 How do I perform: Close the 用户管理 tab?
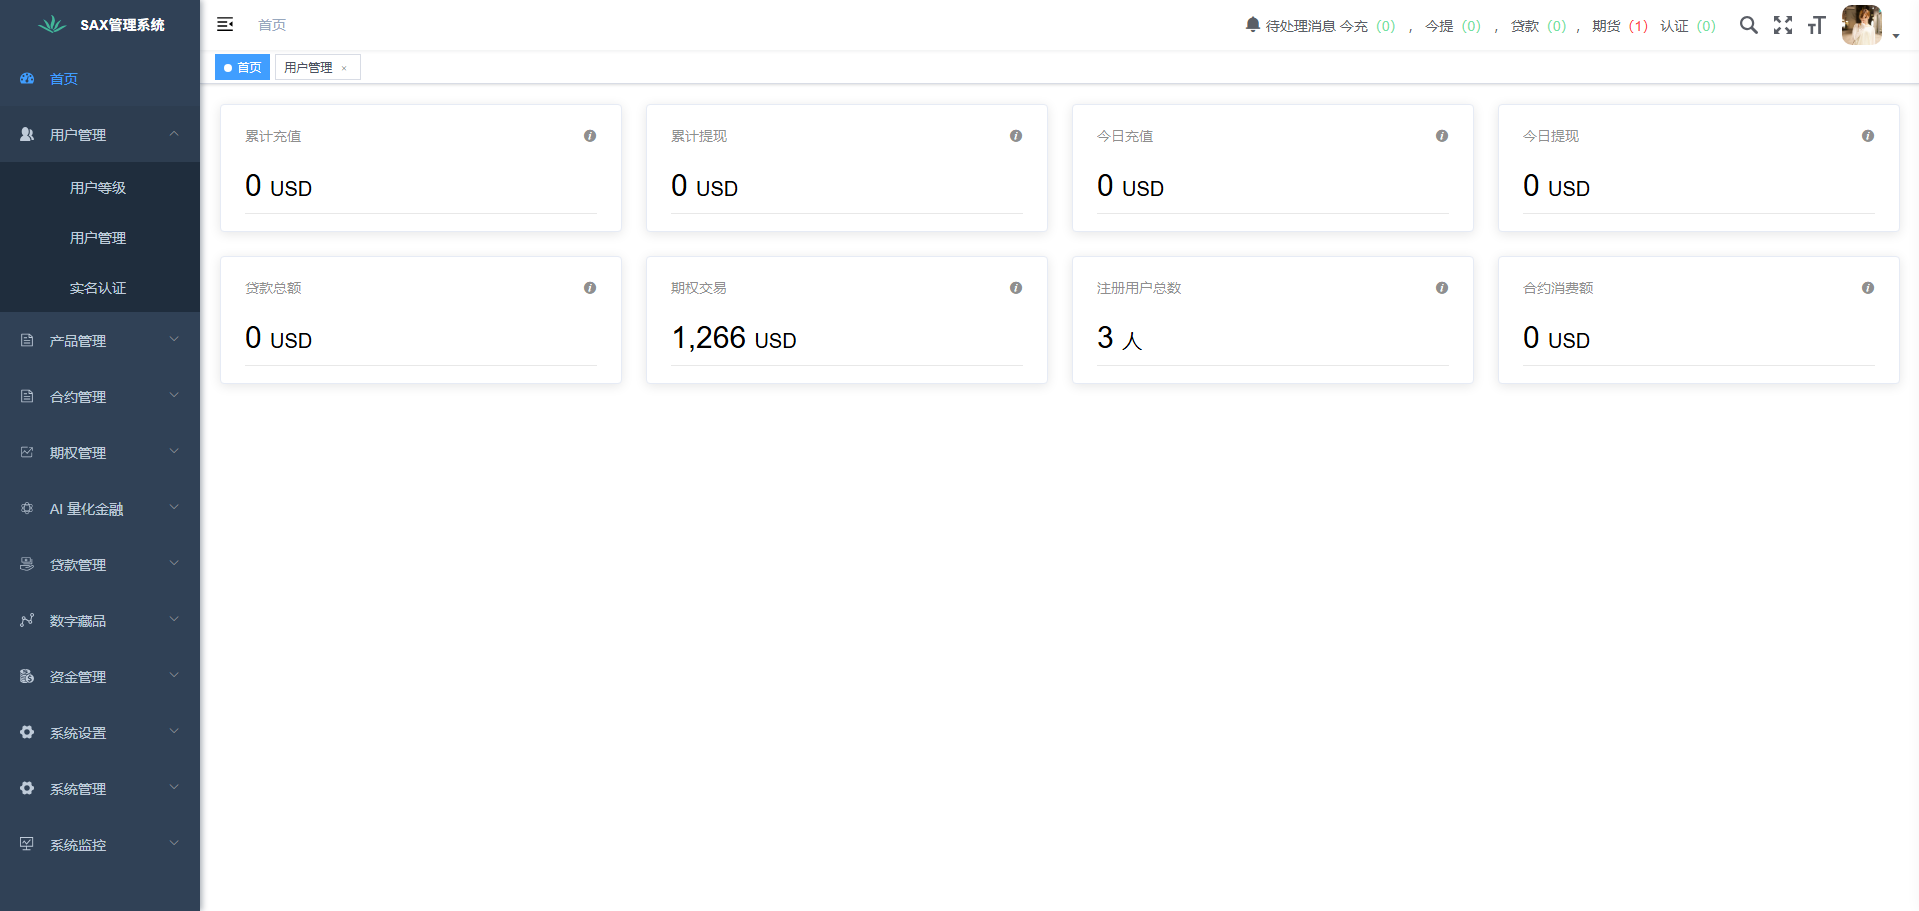pos(344,68)
